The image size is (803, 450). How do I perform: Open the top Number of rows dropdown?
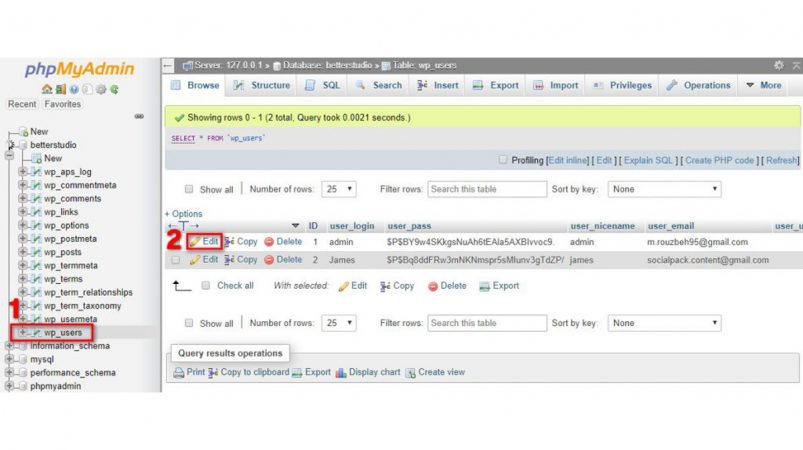click(339, 189)
